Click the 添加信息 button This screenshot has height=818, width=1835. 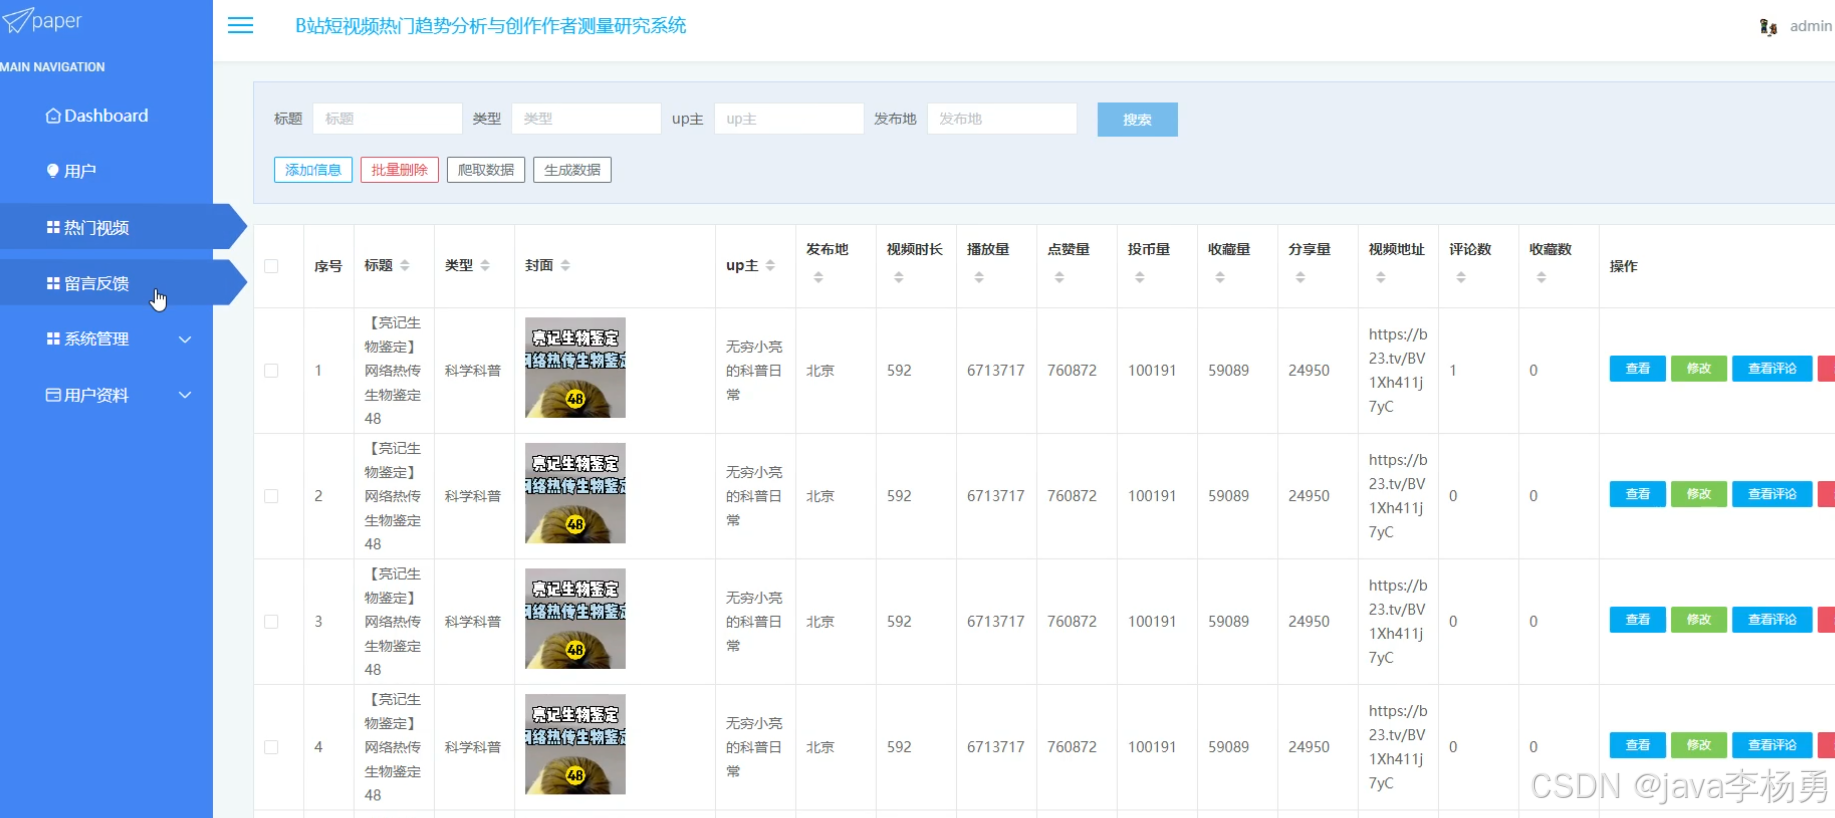[x=313, y=170]
